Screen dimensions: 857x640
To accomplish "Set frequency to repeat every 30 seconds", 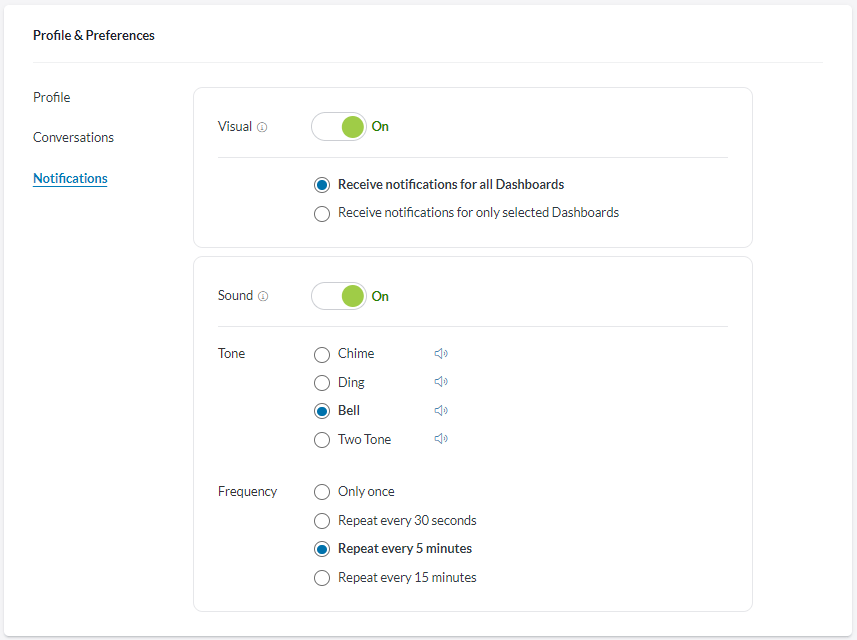I will pyautogui.click(x=322, y=521).
